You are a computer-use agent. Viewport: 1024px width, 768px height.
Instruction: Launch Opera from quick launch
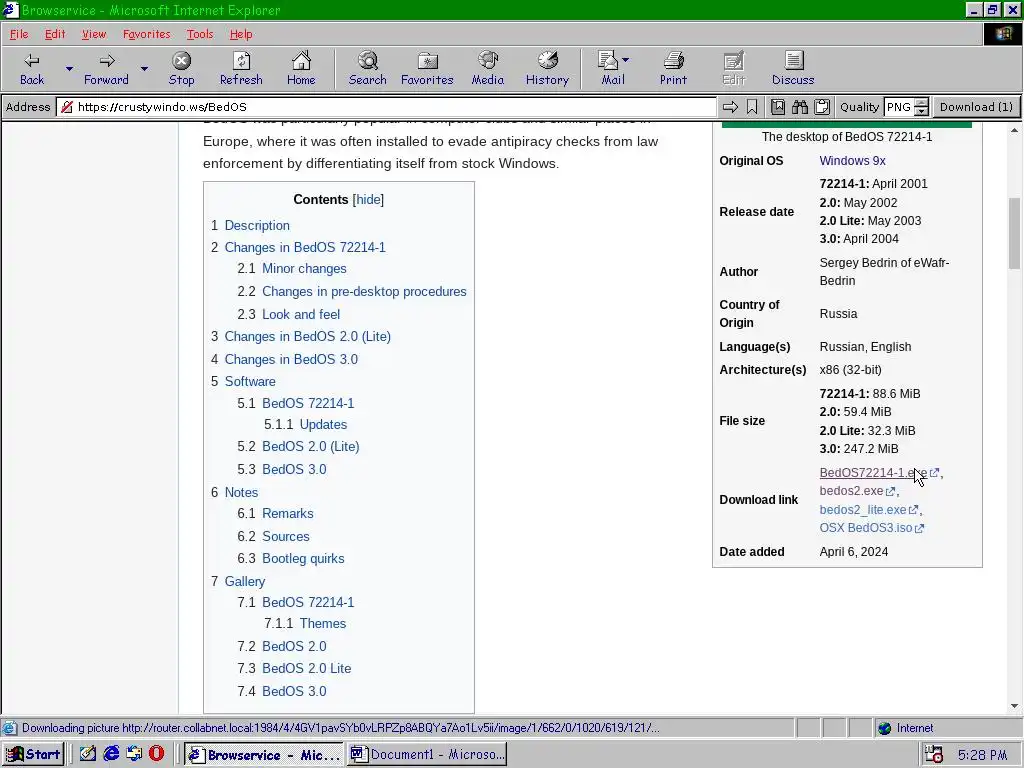[x=157, y=754]
